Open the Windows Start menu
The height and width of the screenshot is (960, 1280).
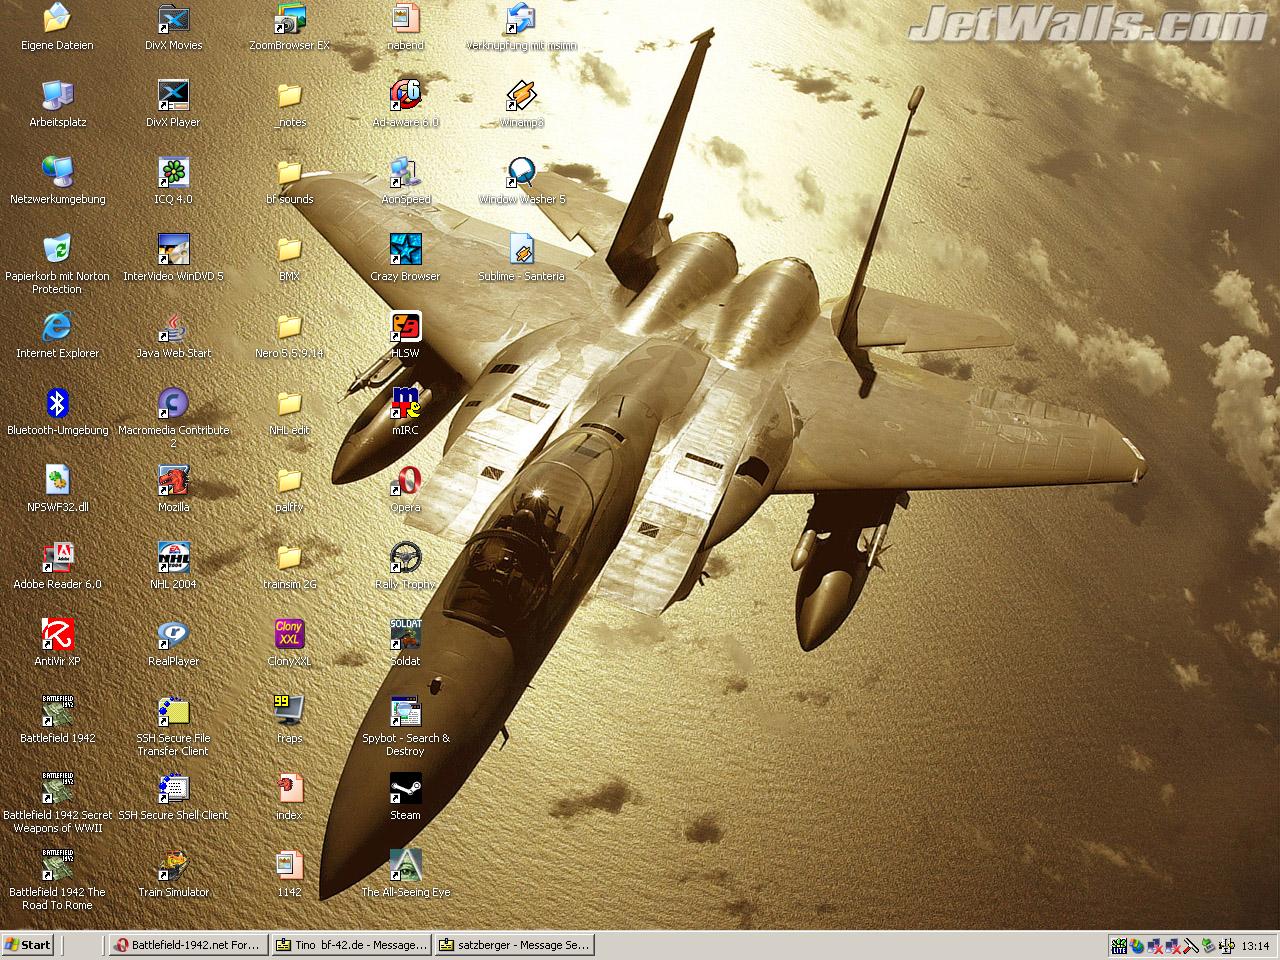pos(28,945)
